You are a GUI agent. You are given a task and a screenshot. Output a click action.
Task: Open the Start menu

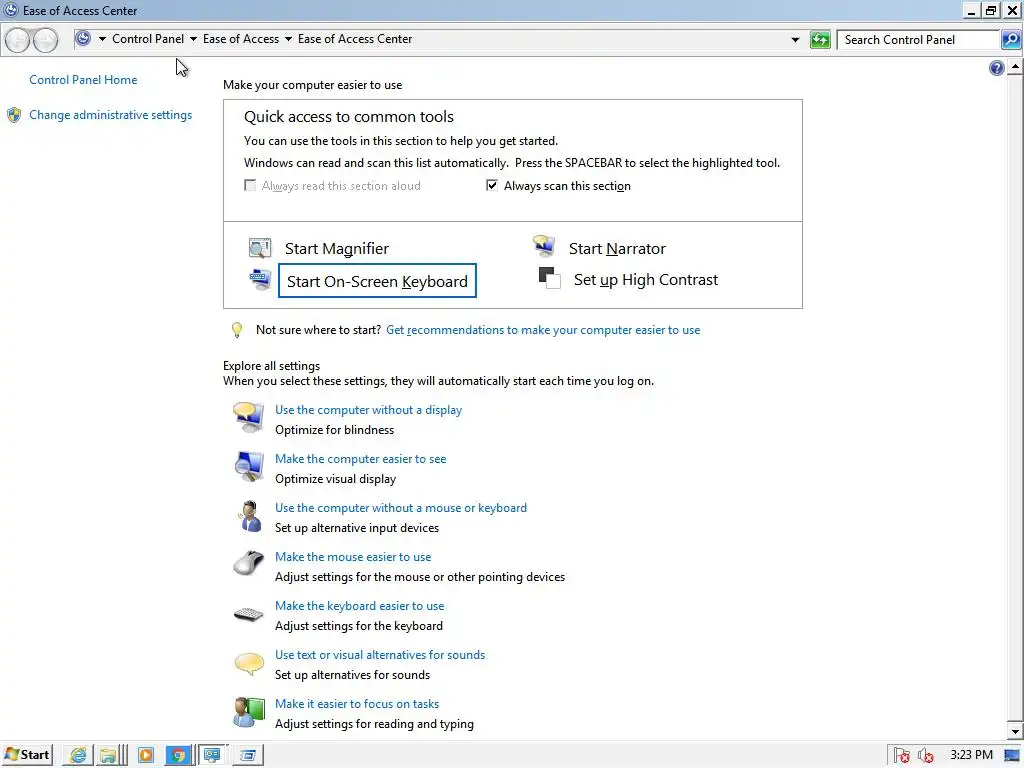click(x=27, y=756)
